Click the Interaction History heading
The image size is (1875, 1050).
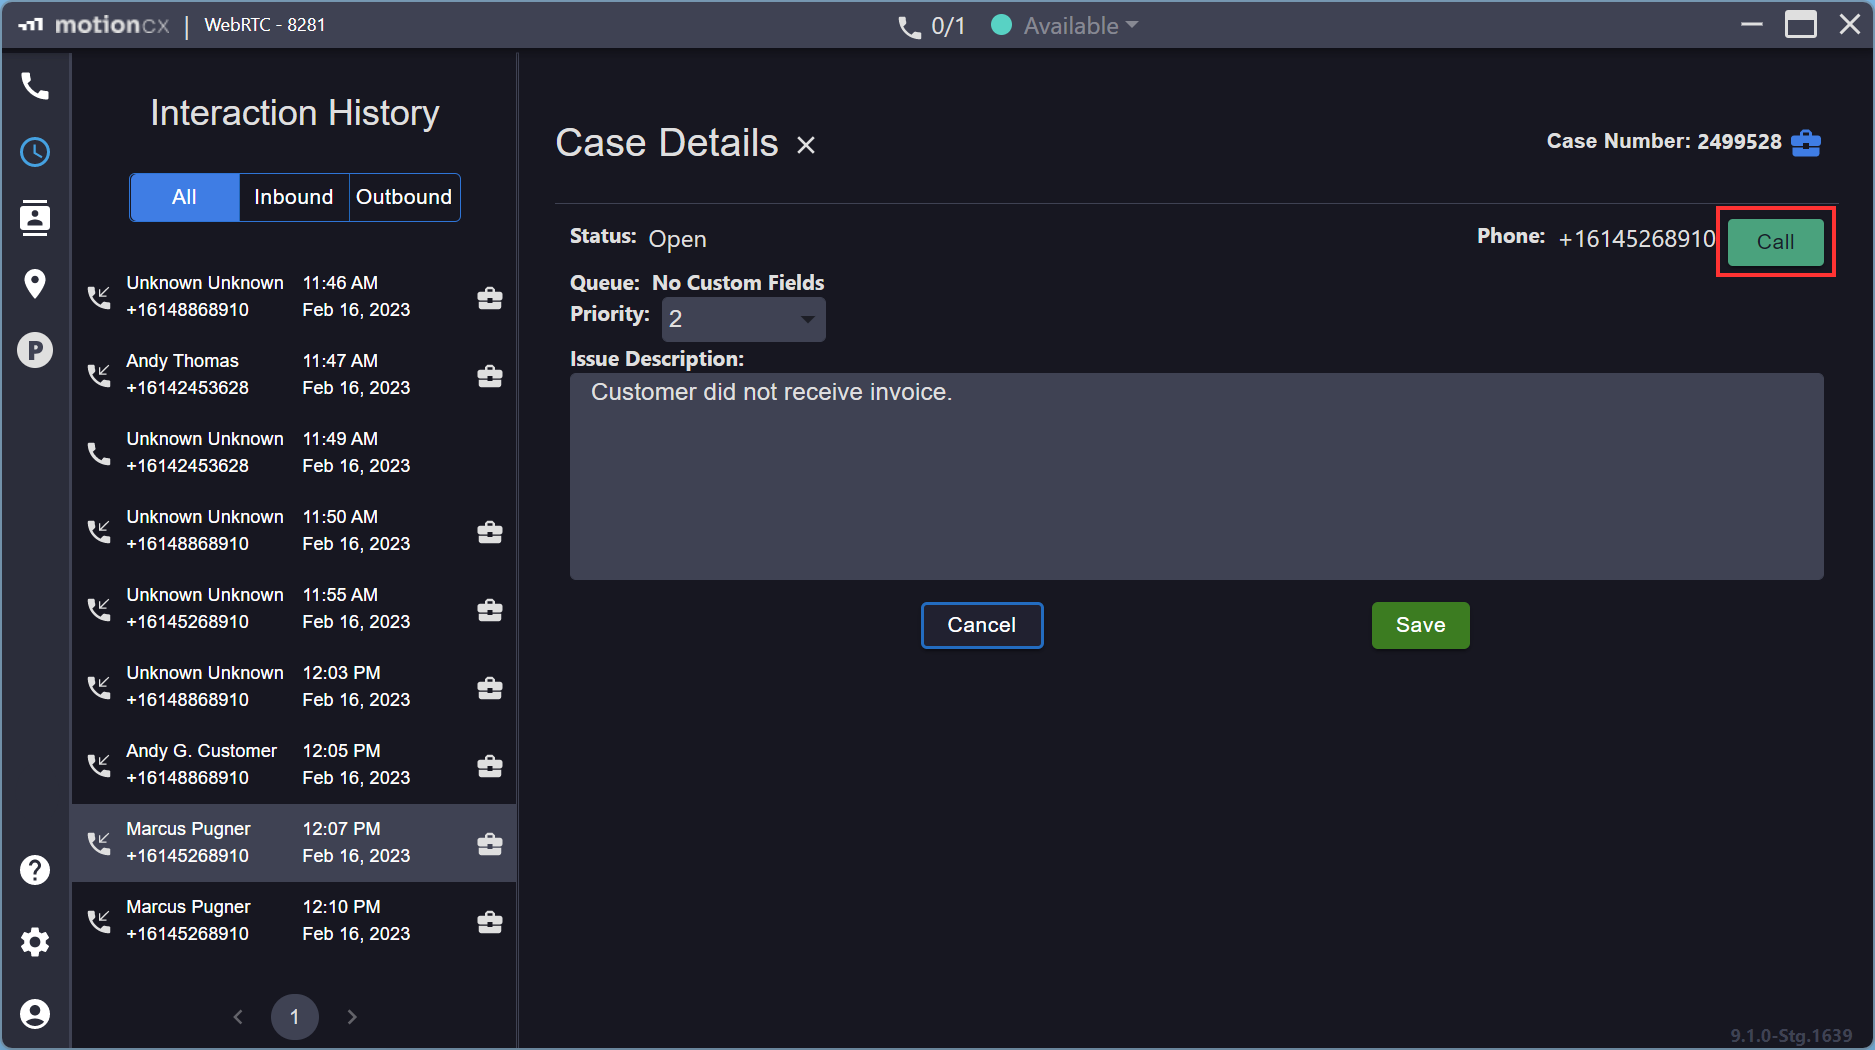click(295, 113)
